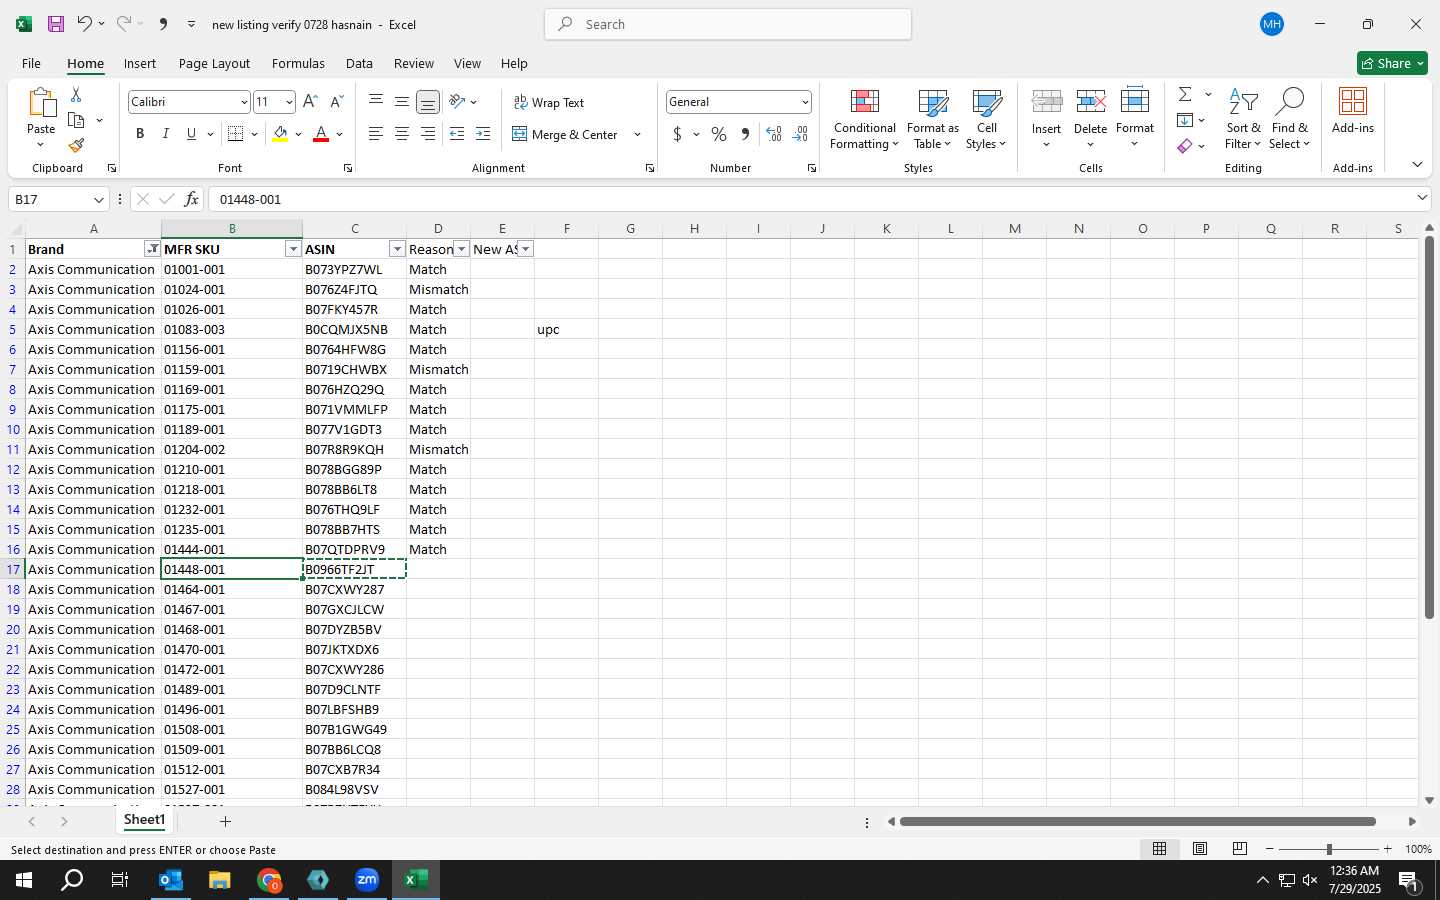Select the Sheet1 tab
1440x900 pixels.
(x=144, y=820)
